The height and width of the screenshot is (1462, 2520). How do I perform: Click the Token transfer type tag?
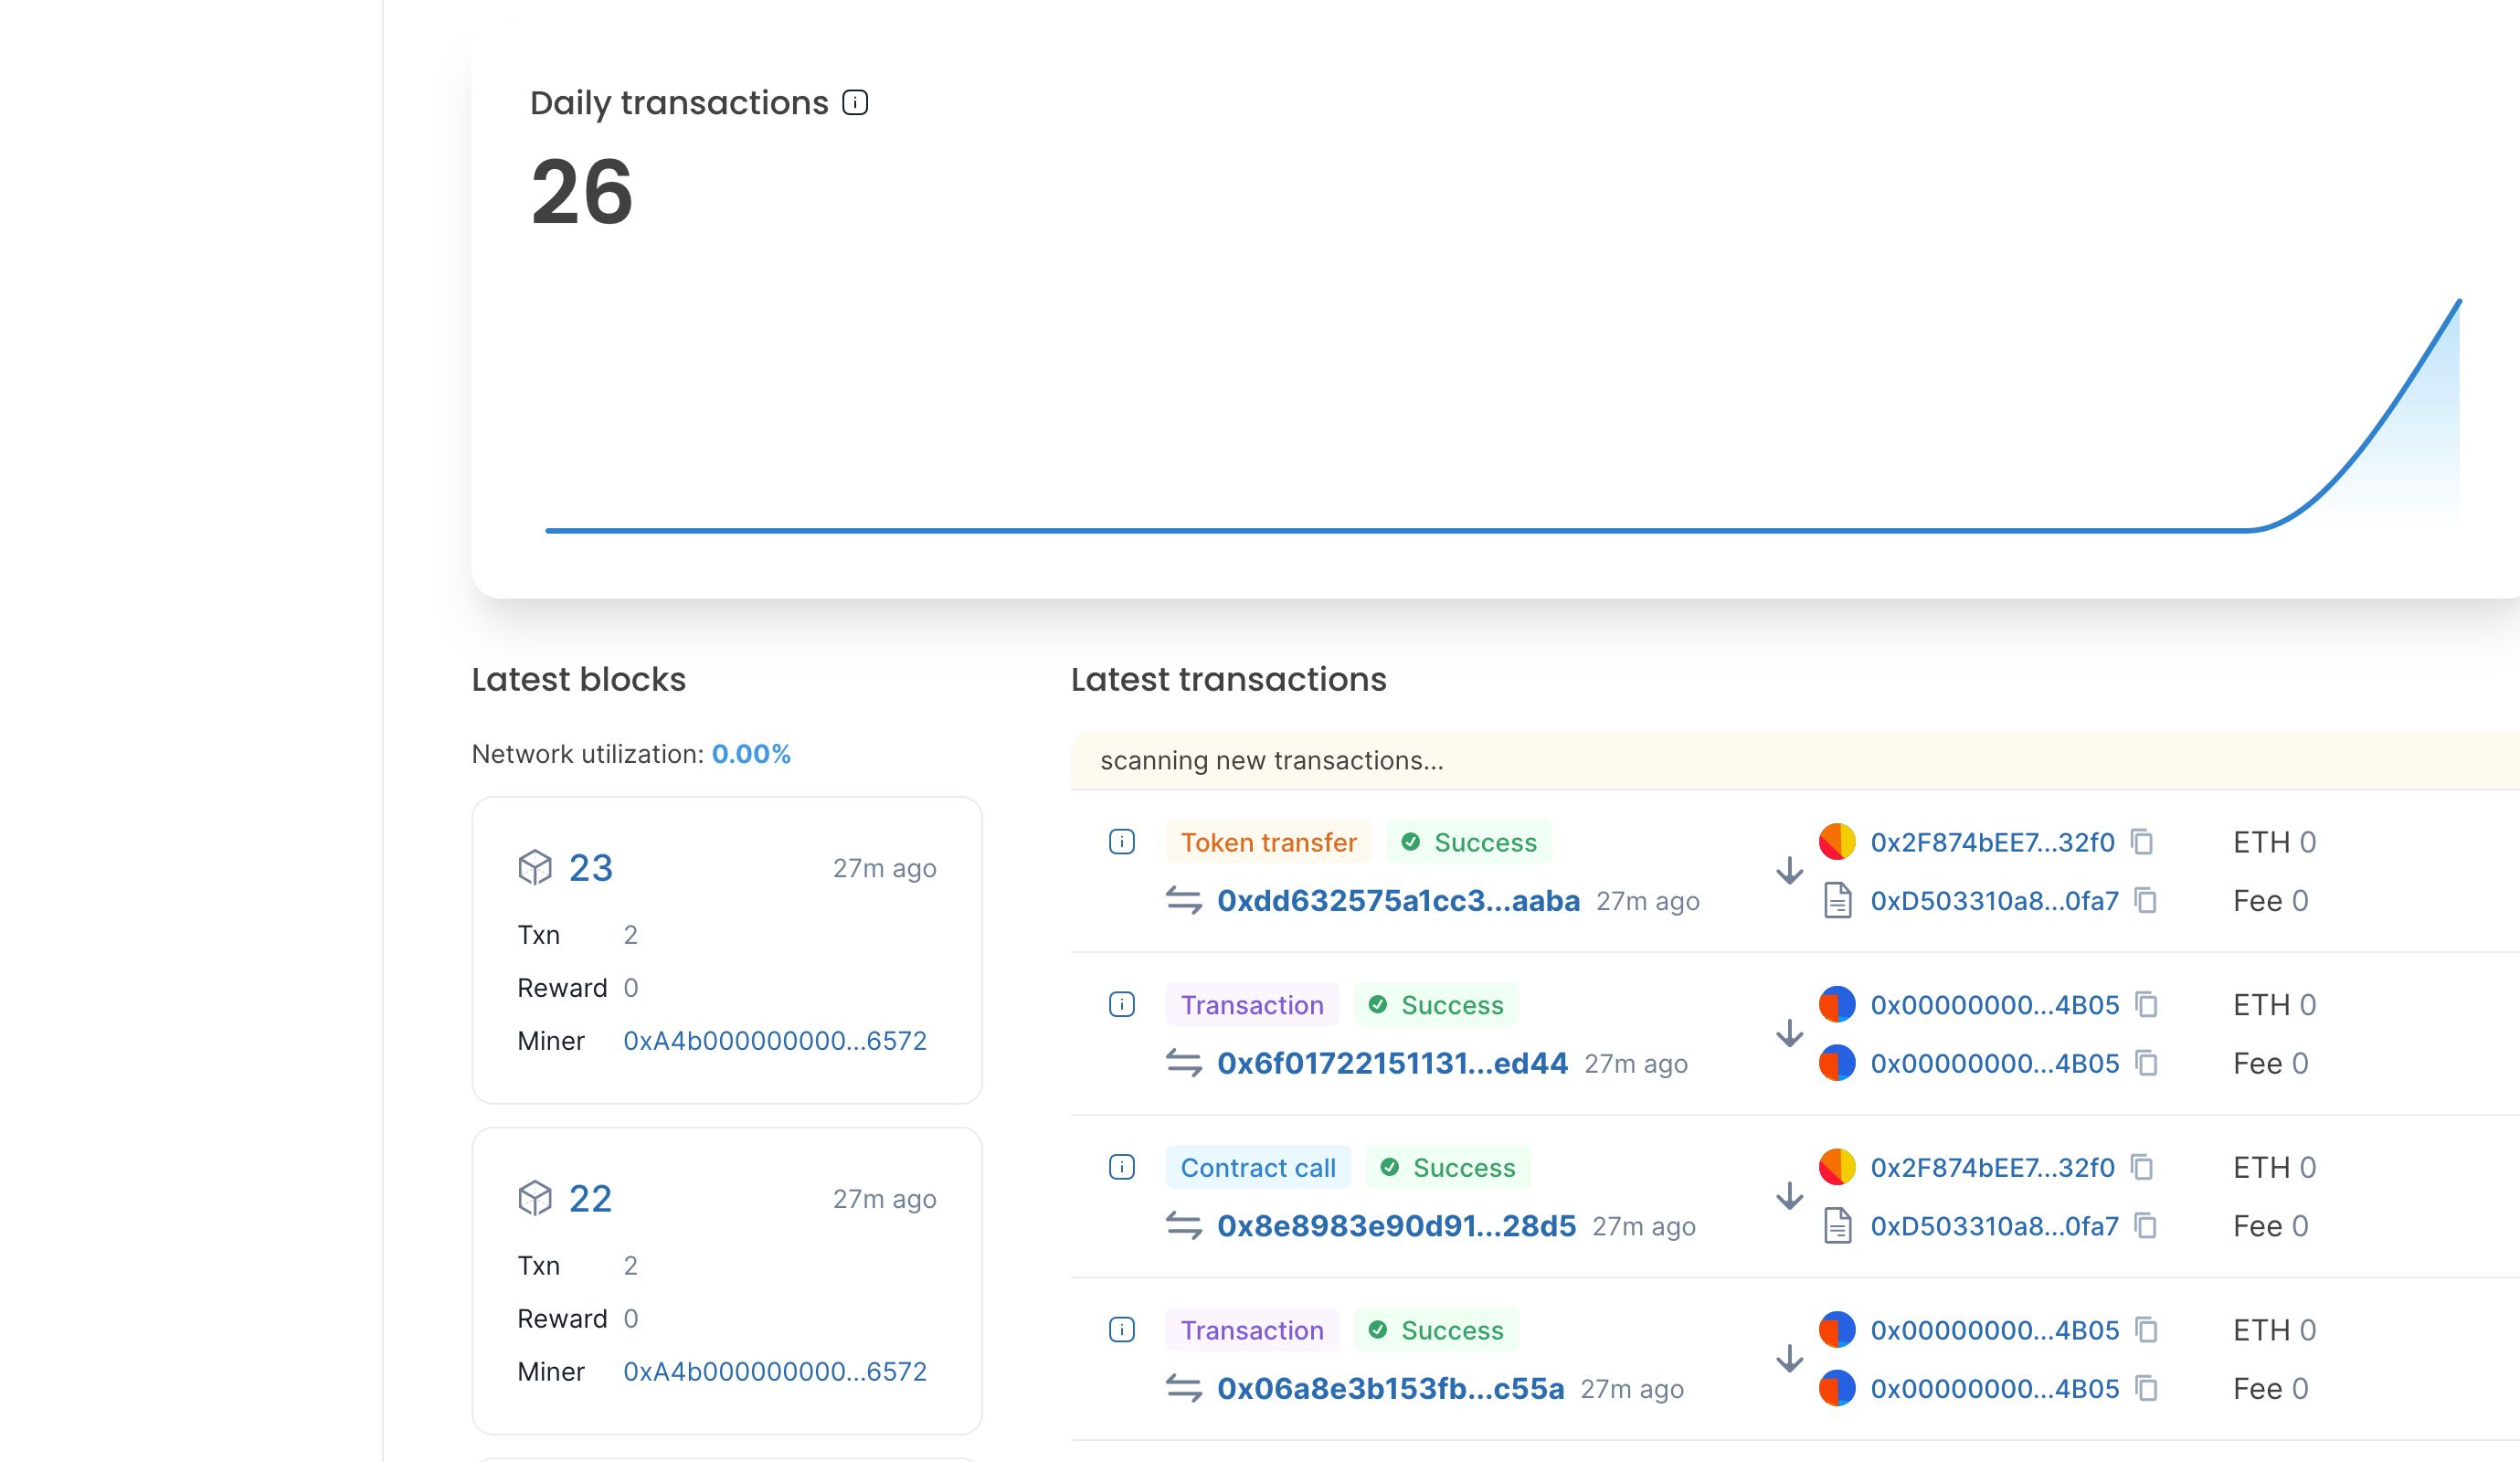pos(1268,842)
